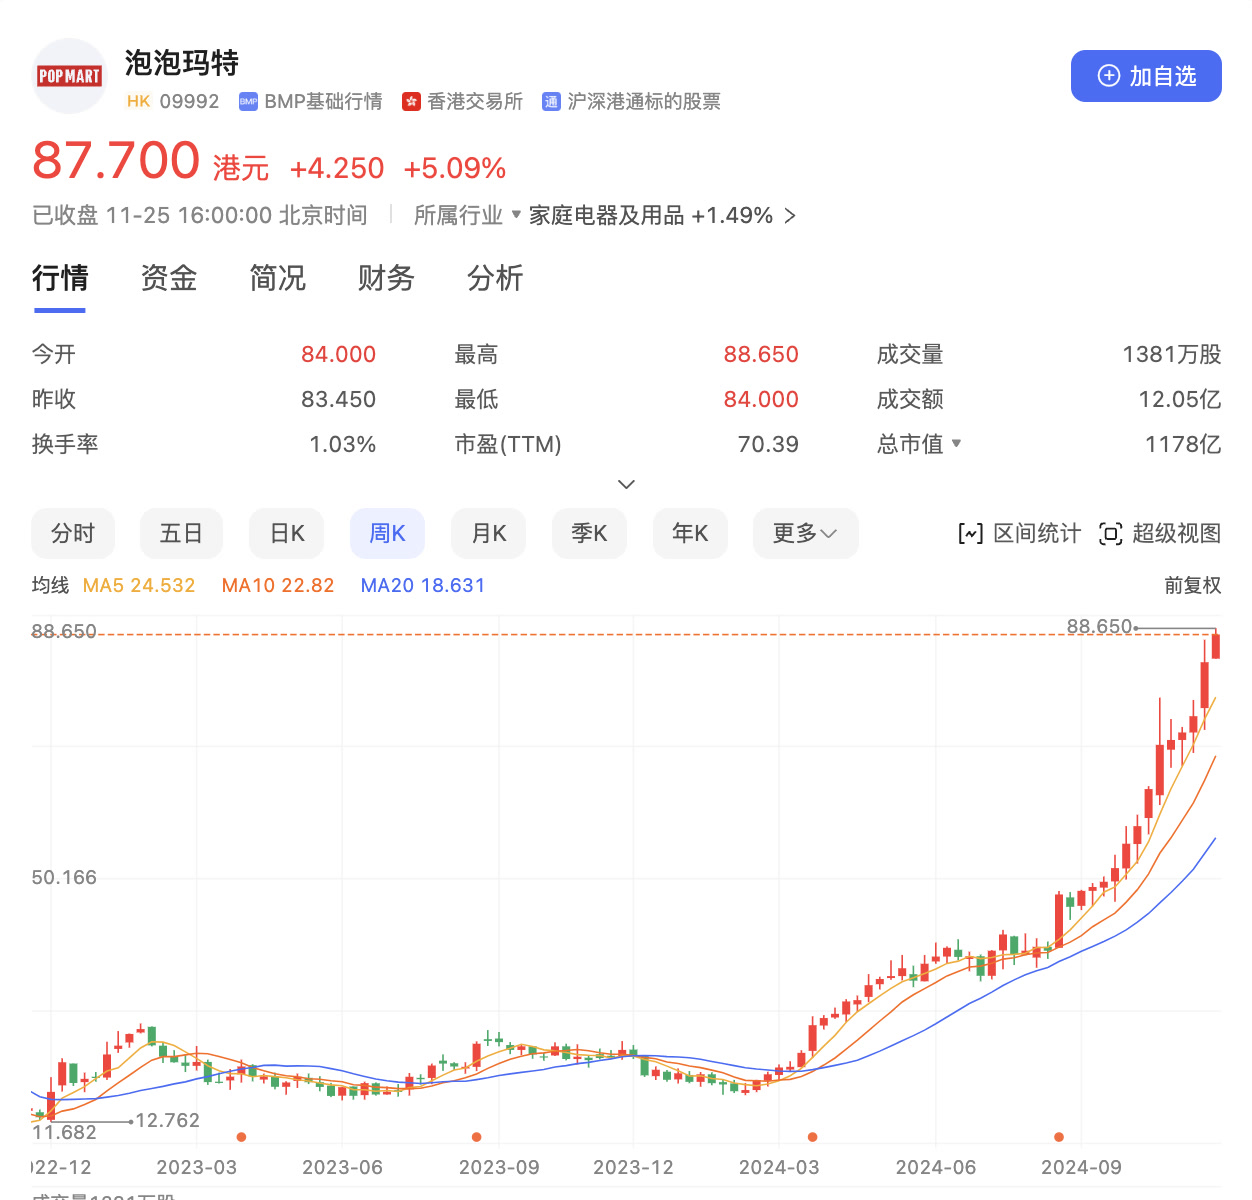The width and height of the screenshot is (1252, 1200).
Task: Click the arrow after the industry percentage
Action: [790, 216]
